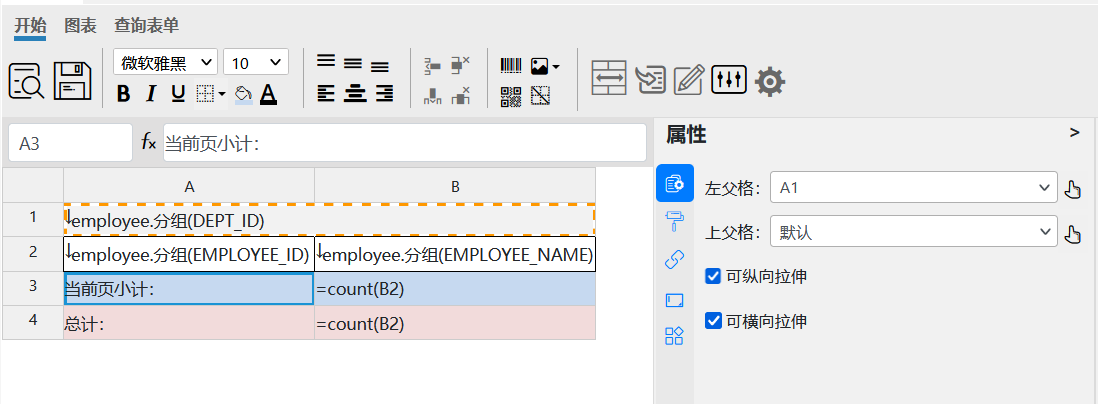Screen dimensions: 1098x404
Task: Open the fill color bucket picker
Action: coord(243,94)
